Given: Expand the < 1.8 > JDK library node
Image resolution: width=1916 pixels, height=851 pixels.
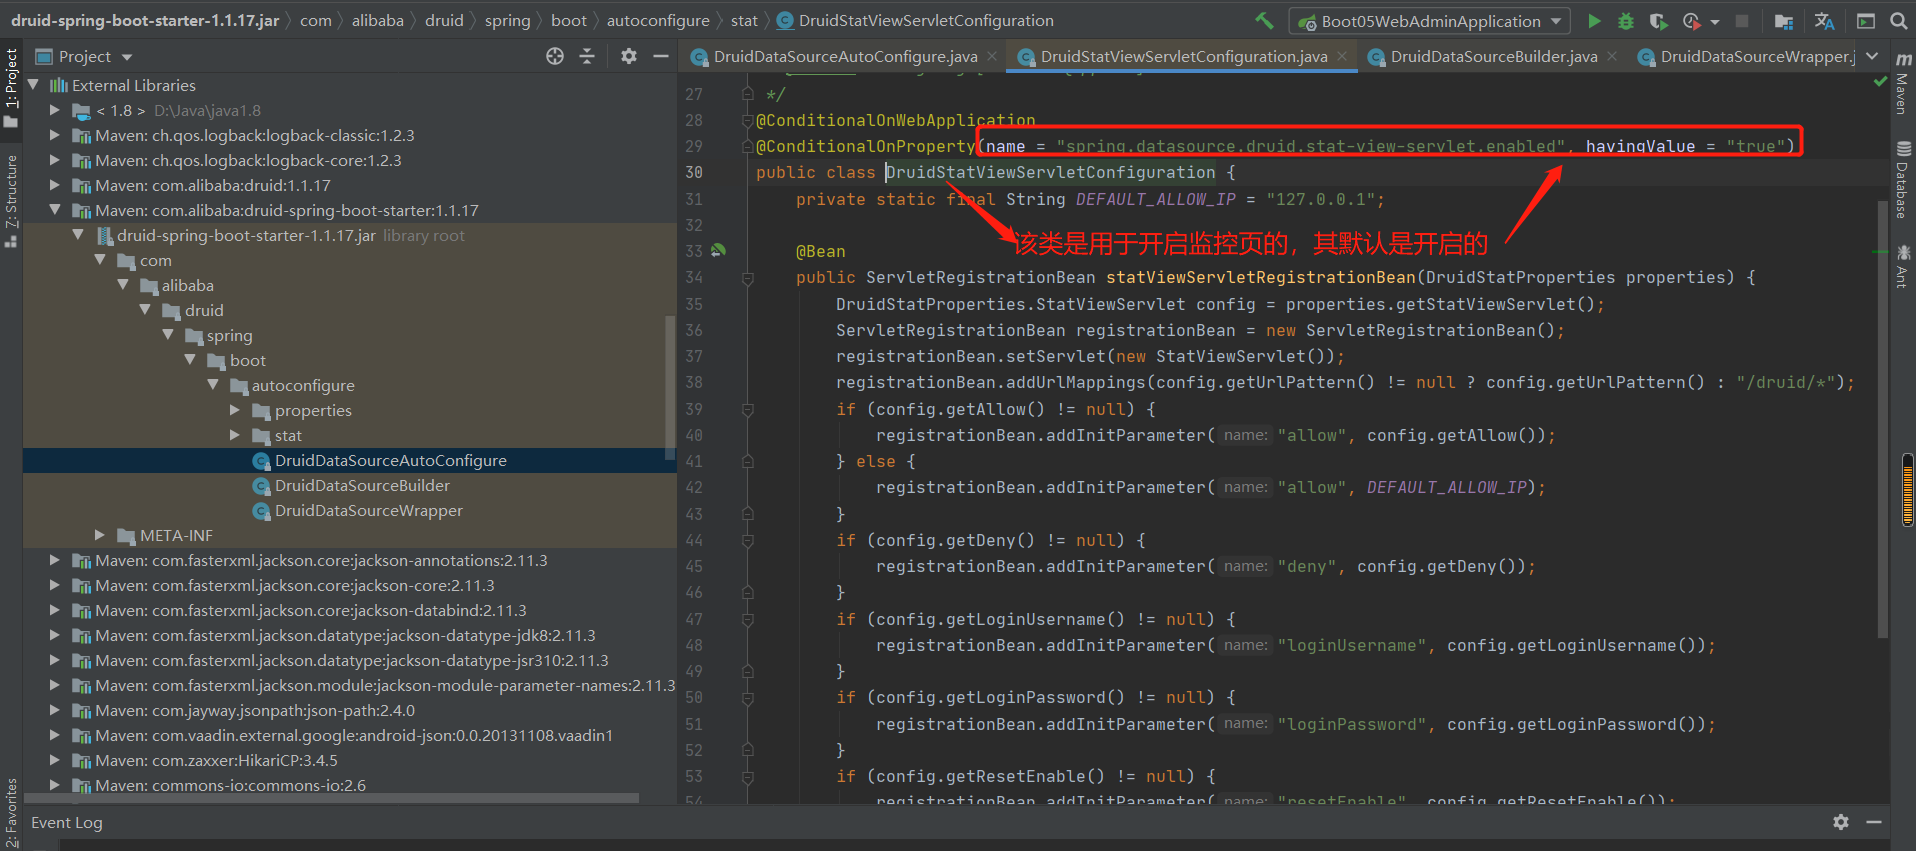Looking at the screenshot, I should click(56, 110).
